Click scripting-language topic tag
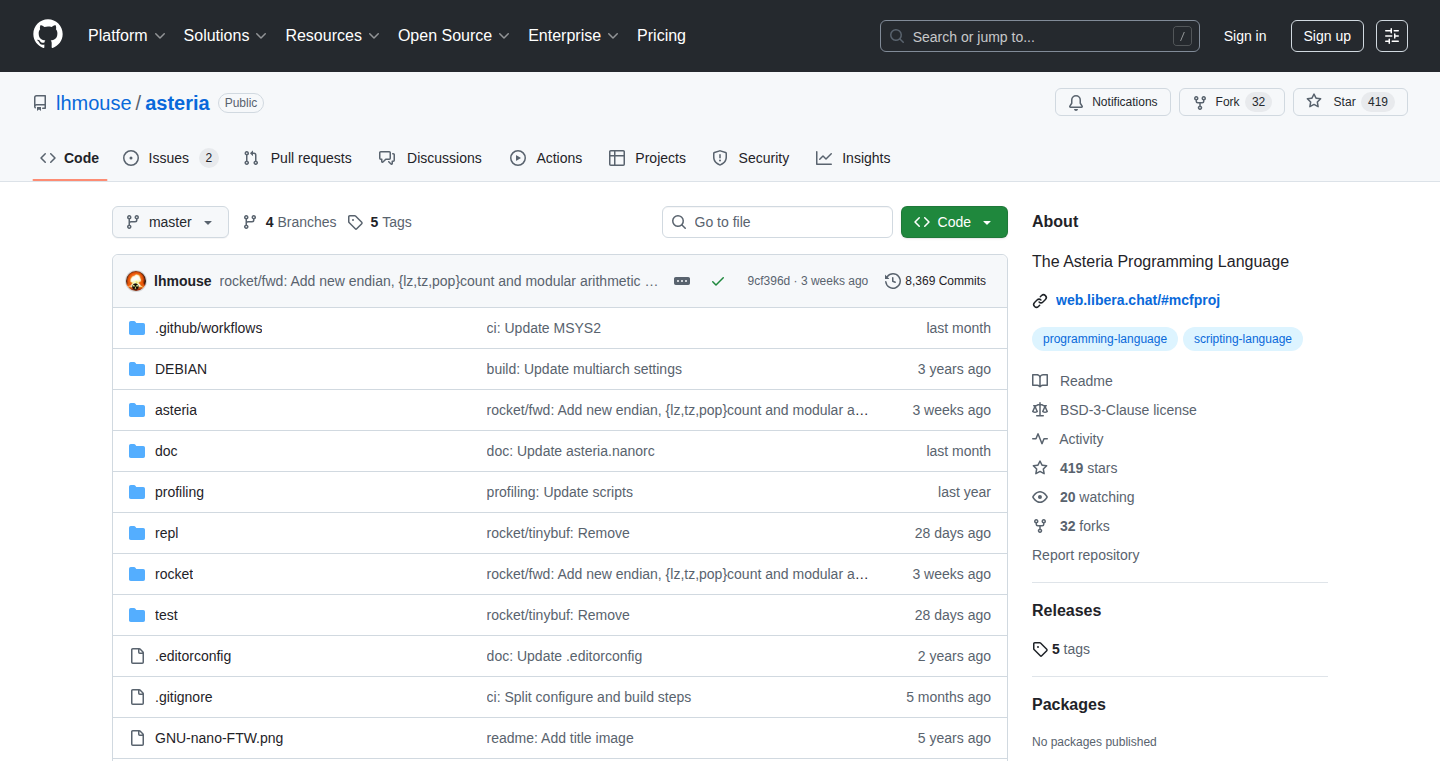The image size is (1440, 761). 1243,339
